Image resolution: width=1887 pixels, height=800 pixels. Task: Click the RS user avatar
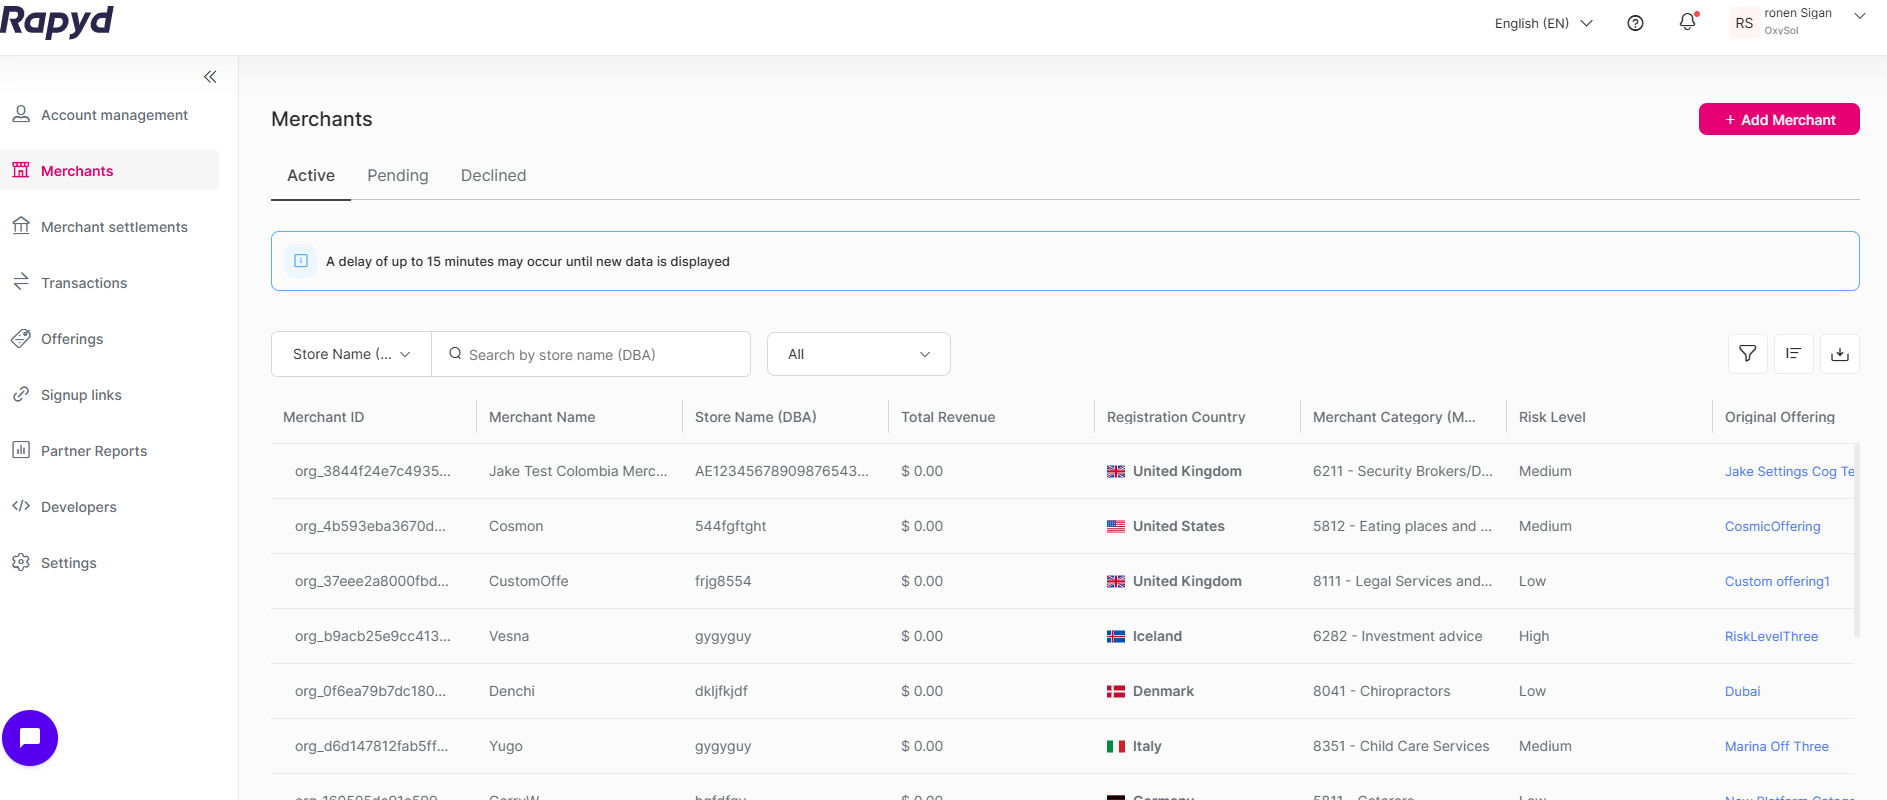tap(1744, 23)
